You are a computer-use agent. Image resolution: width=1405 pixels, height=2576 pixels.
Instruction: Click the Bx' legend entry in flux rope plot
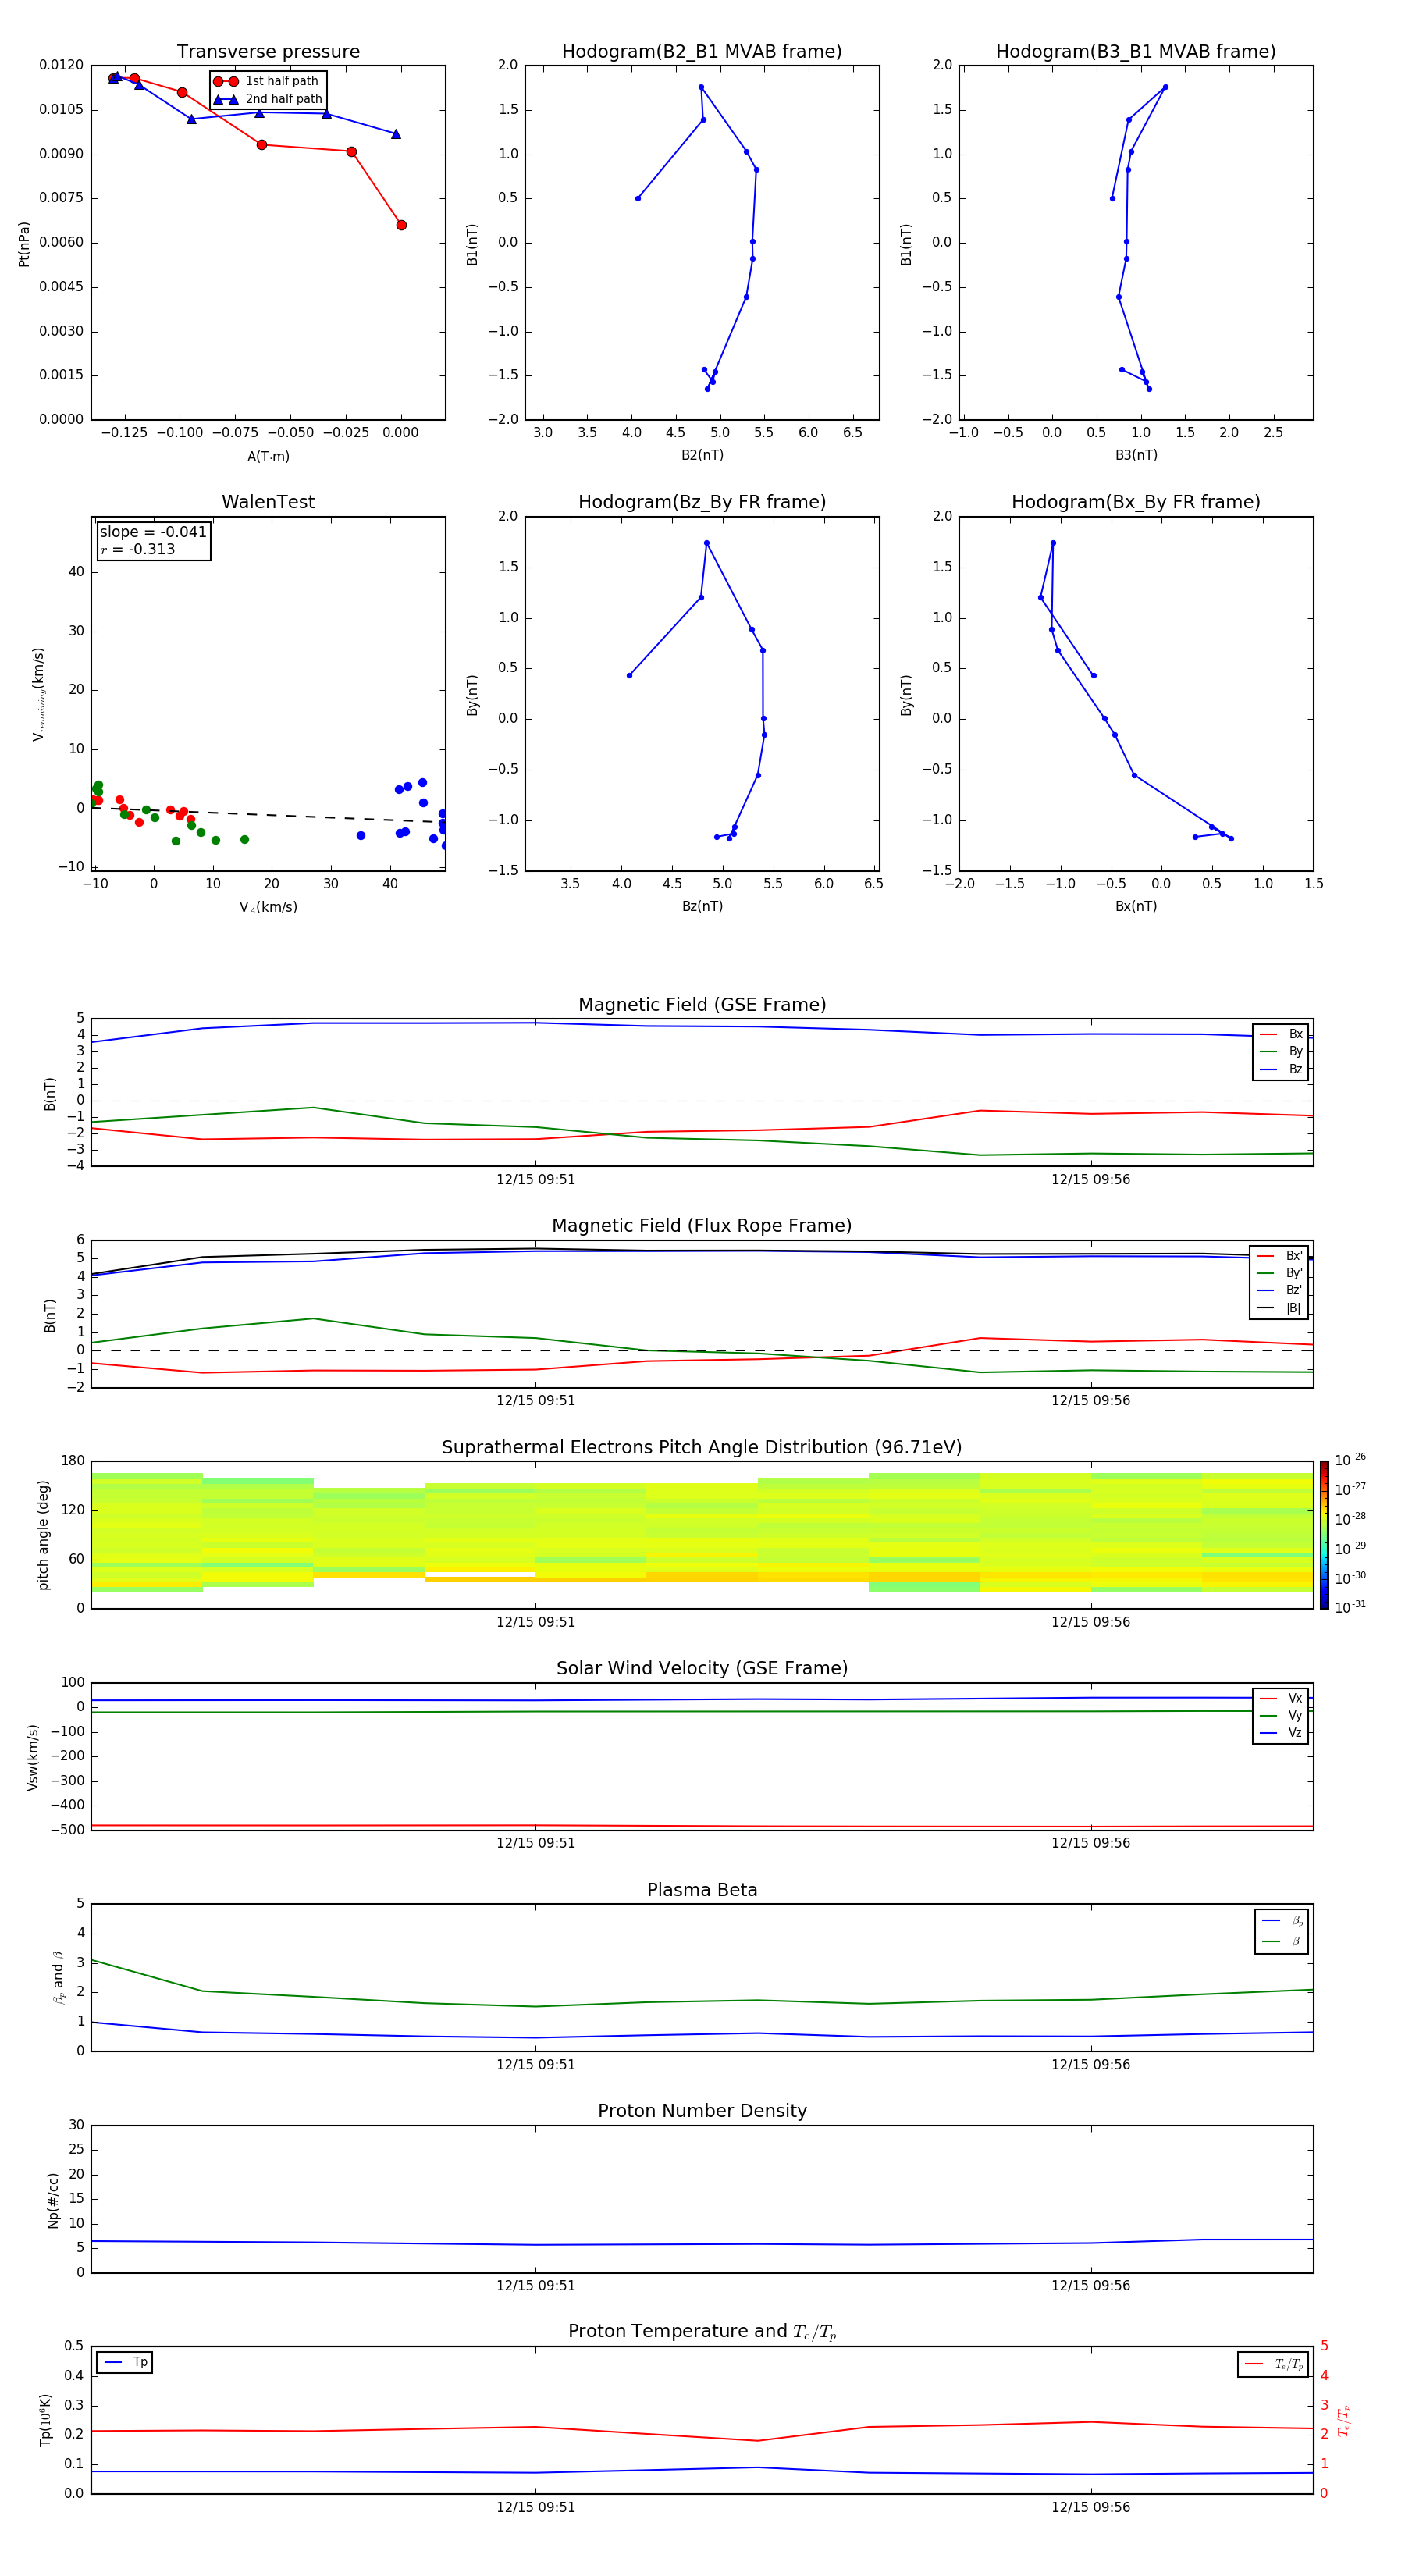(x=1280, y=1256)
